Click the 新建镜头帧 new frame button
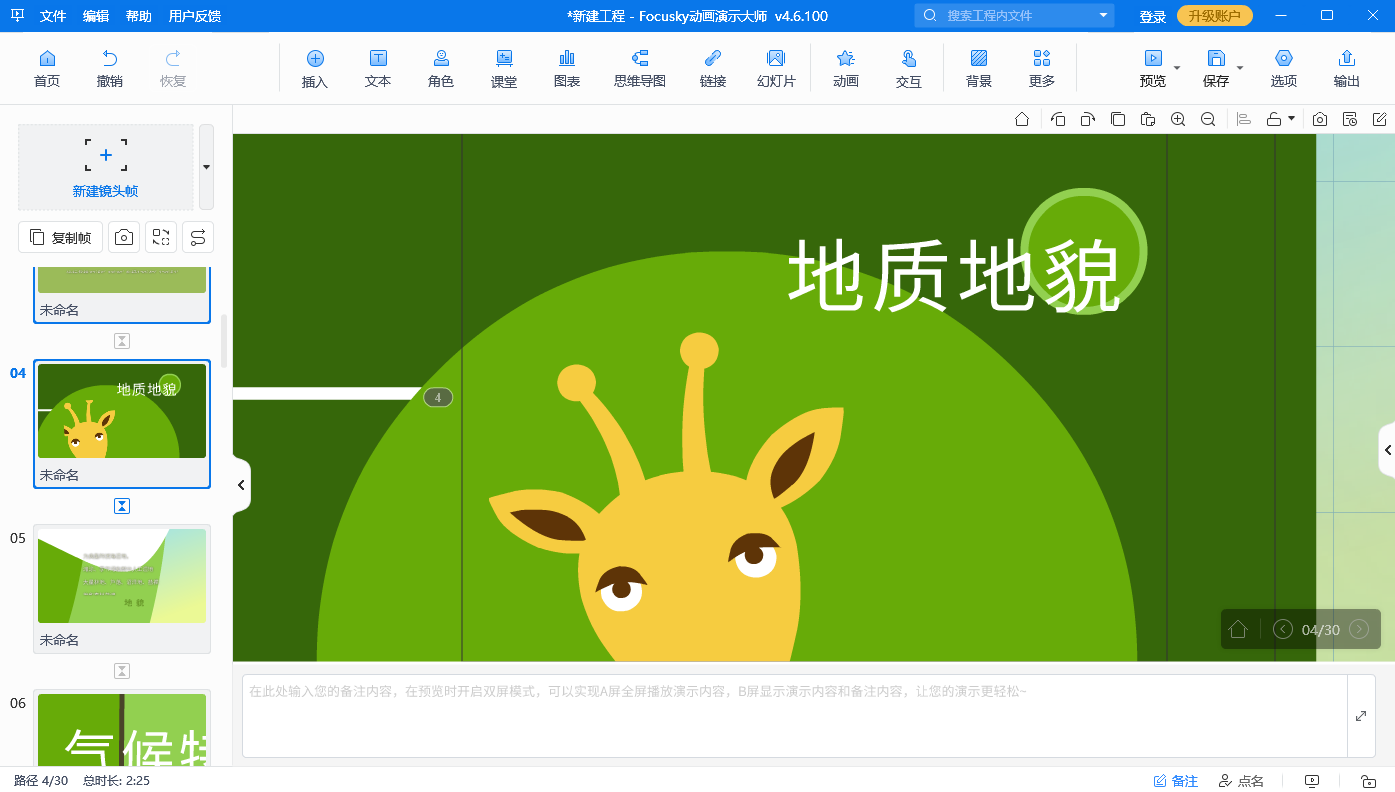Viewport: 1395px width, 792px height. [105, 167]
